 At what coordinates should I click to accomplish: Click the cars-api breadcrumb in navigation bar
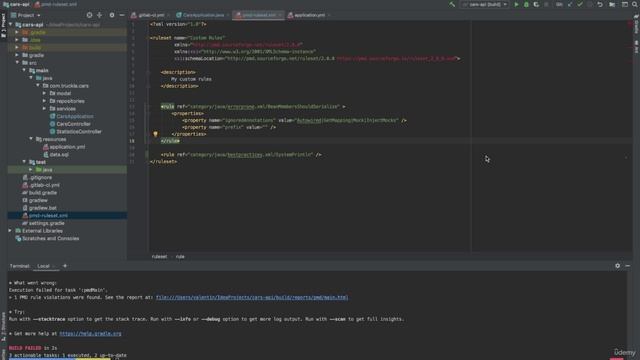[x=16, y=4]
